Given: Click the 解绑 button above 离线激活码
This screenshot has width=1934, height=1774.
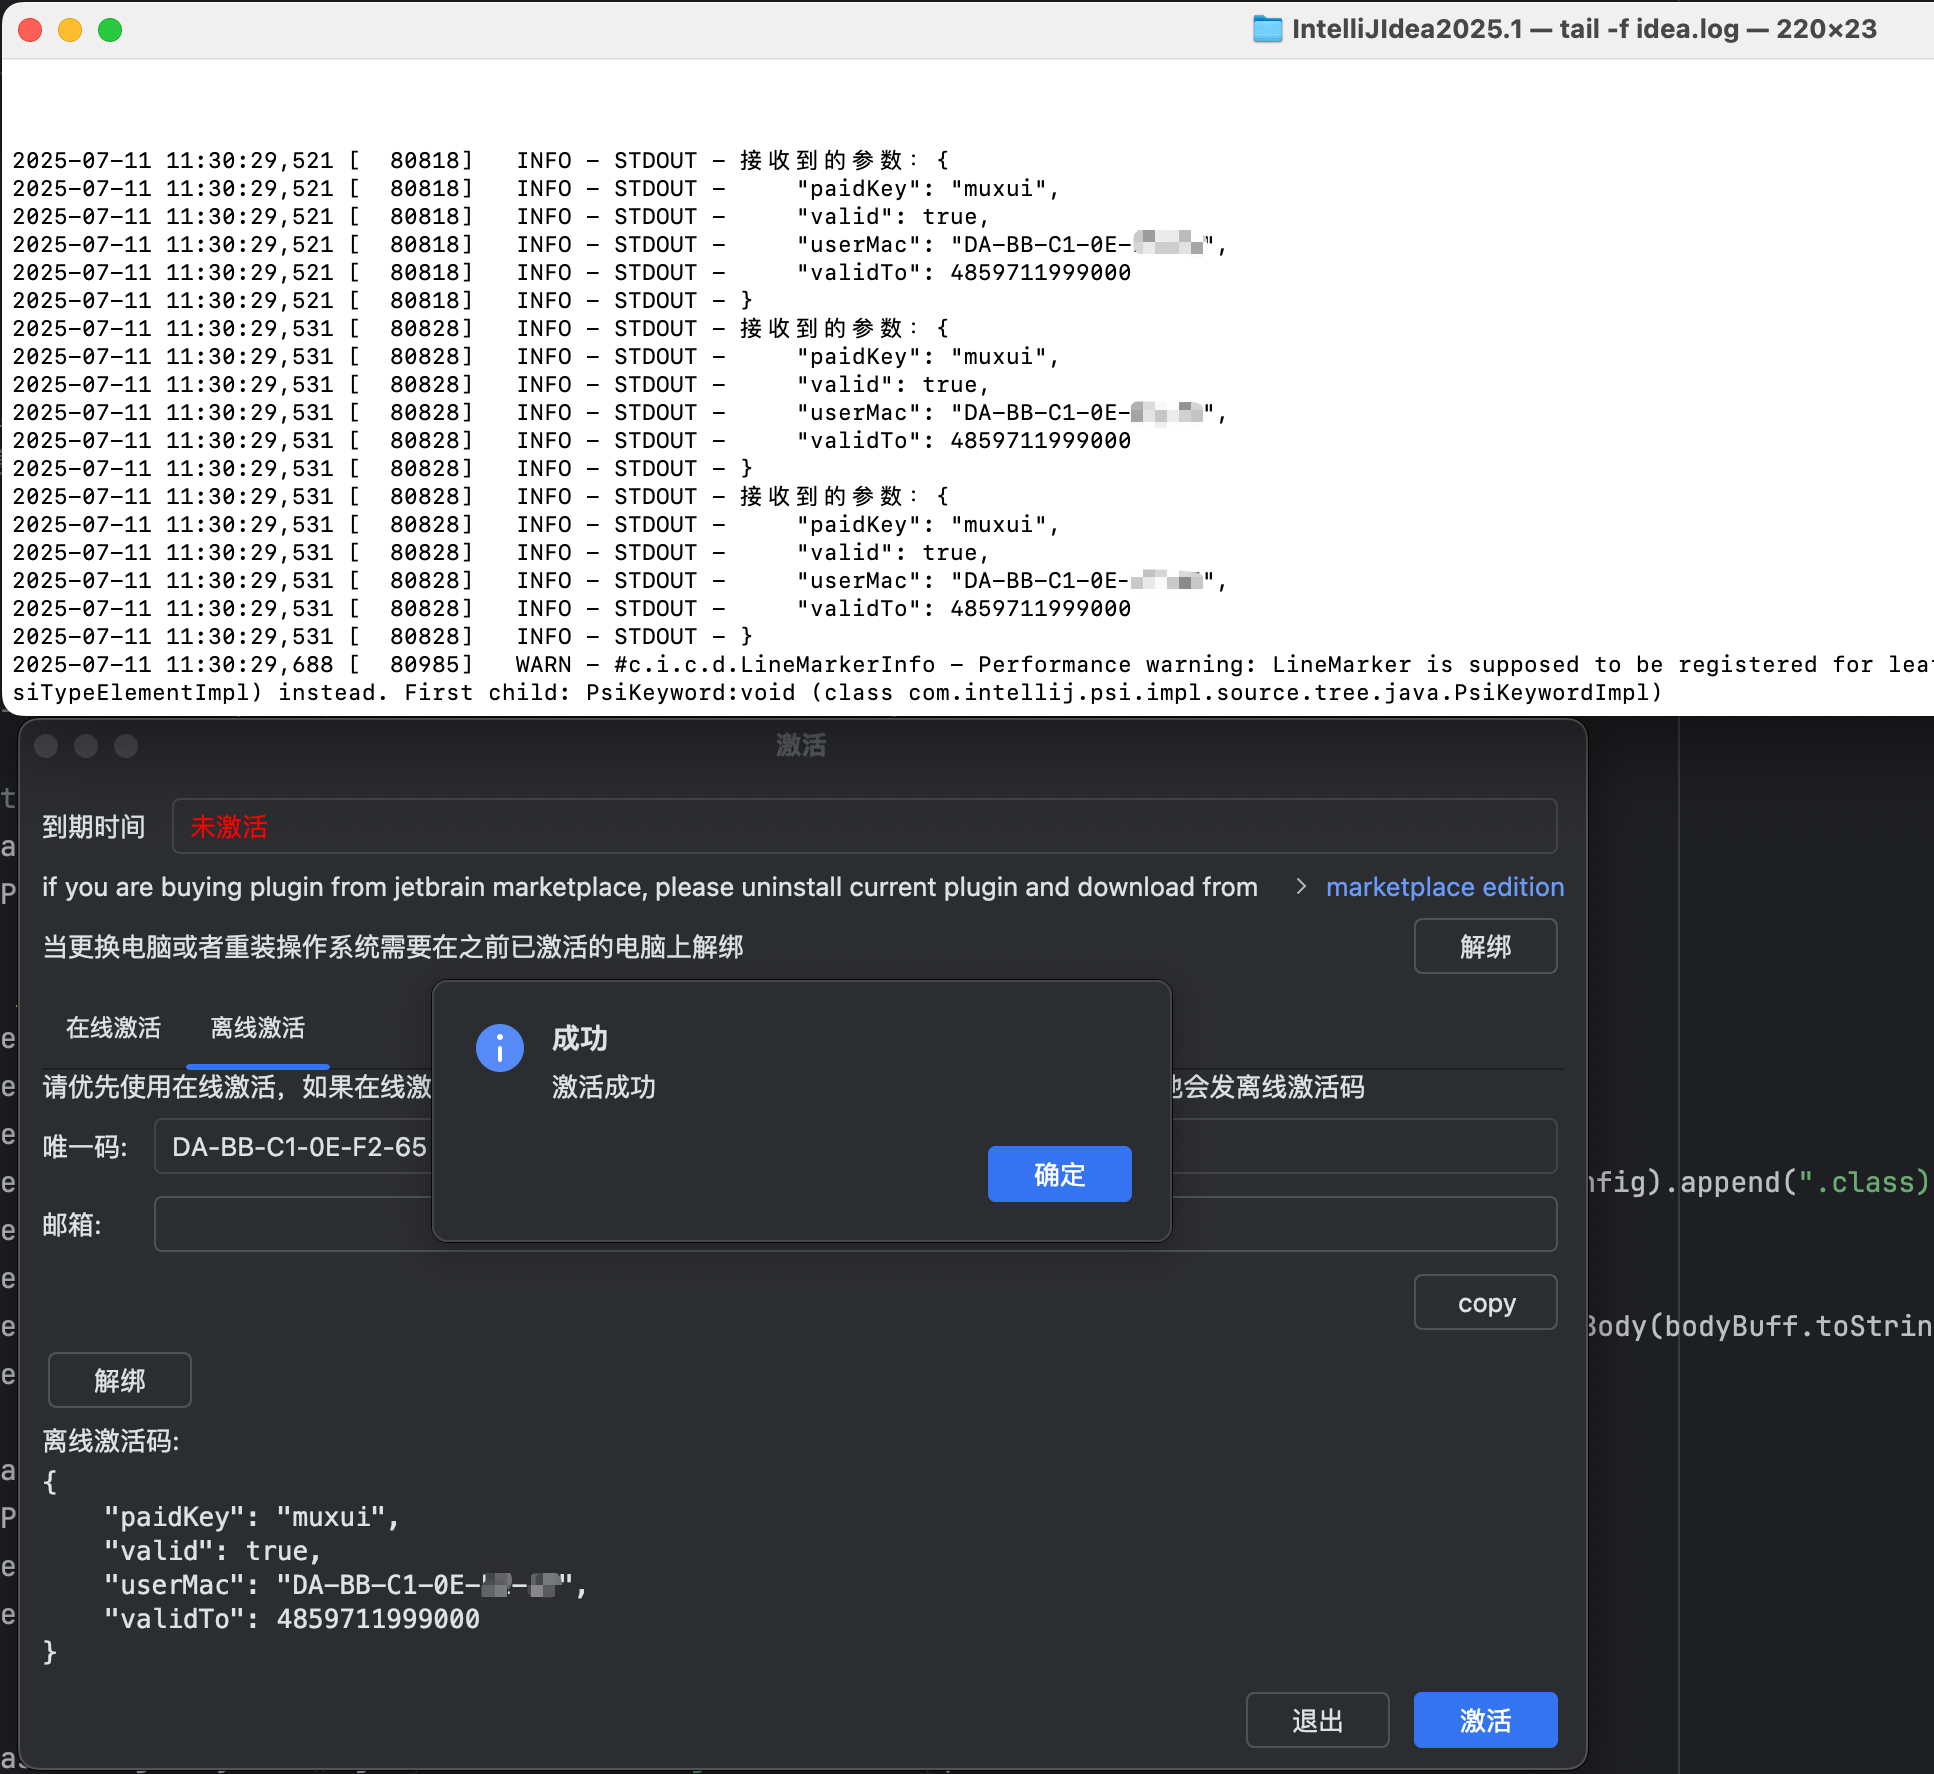Looking at the screenshot, I should pyautogui.click(x=120, y=1380).
